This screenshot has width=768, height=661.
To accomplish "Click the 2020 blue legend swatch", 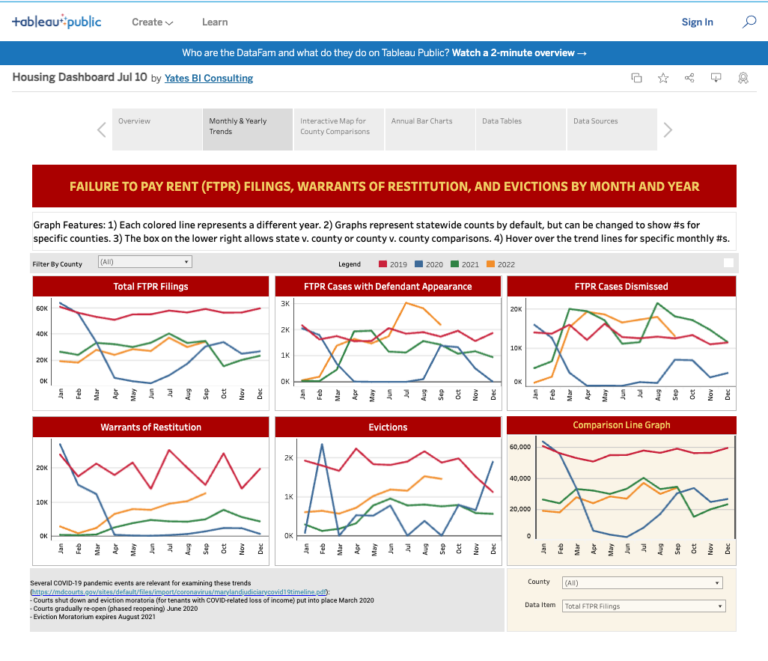I will pyautogui.click(x=419, y=264).
